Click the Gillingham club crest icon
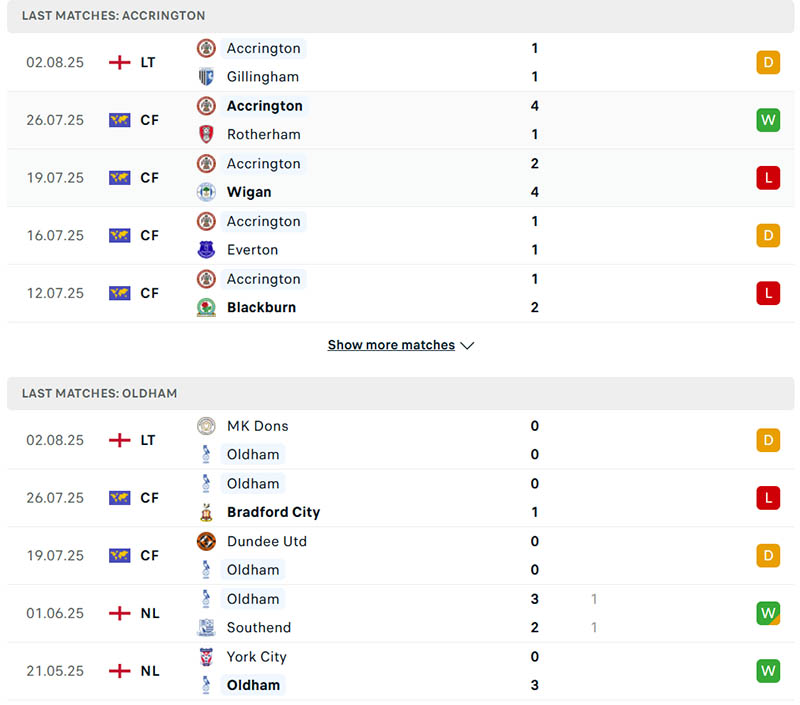Viewport: 800px width, 705px height. coord(206,77)
